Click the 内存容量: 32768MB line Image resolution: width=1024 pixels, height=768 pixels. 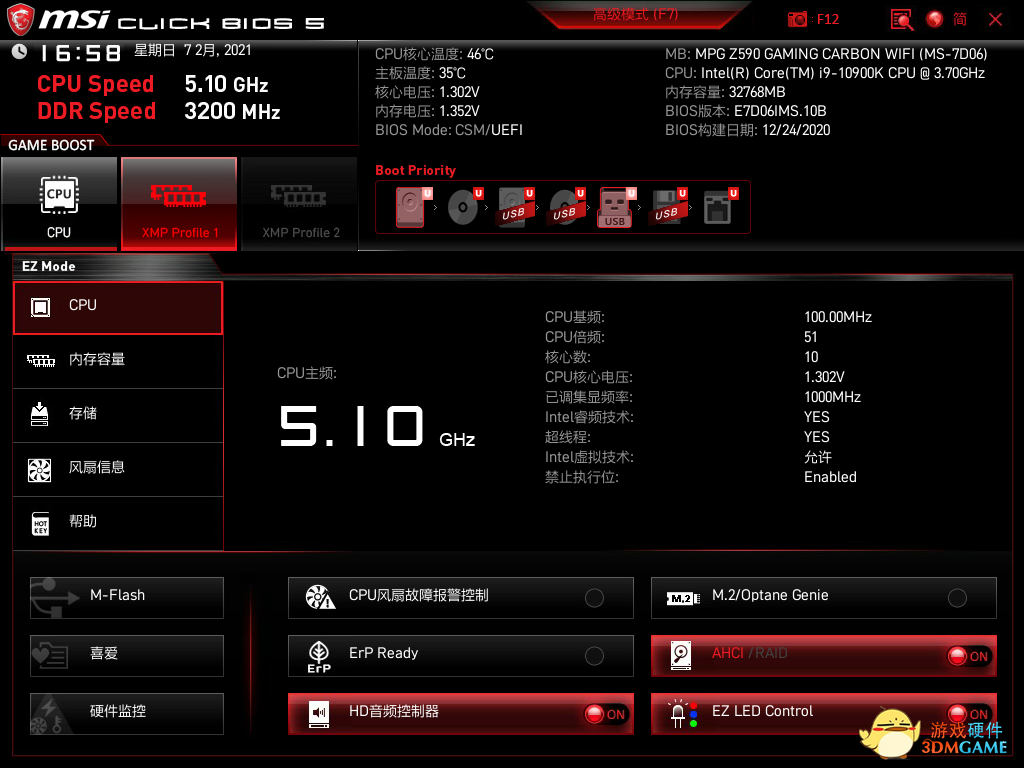[x=725, y=92]
